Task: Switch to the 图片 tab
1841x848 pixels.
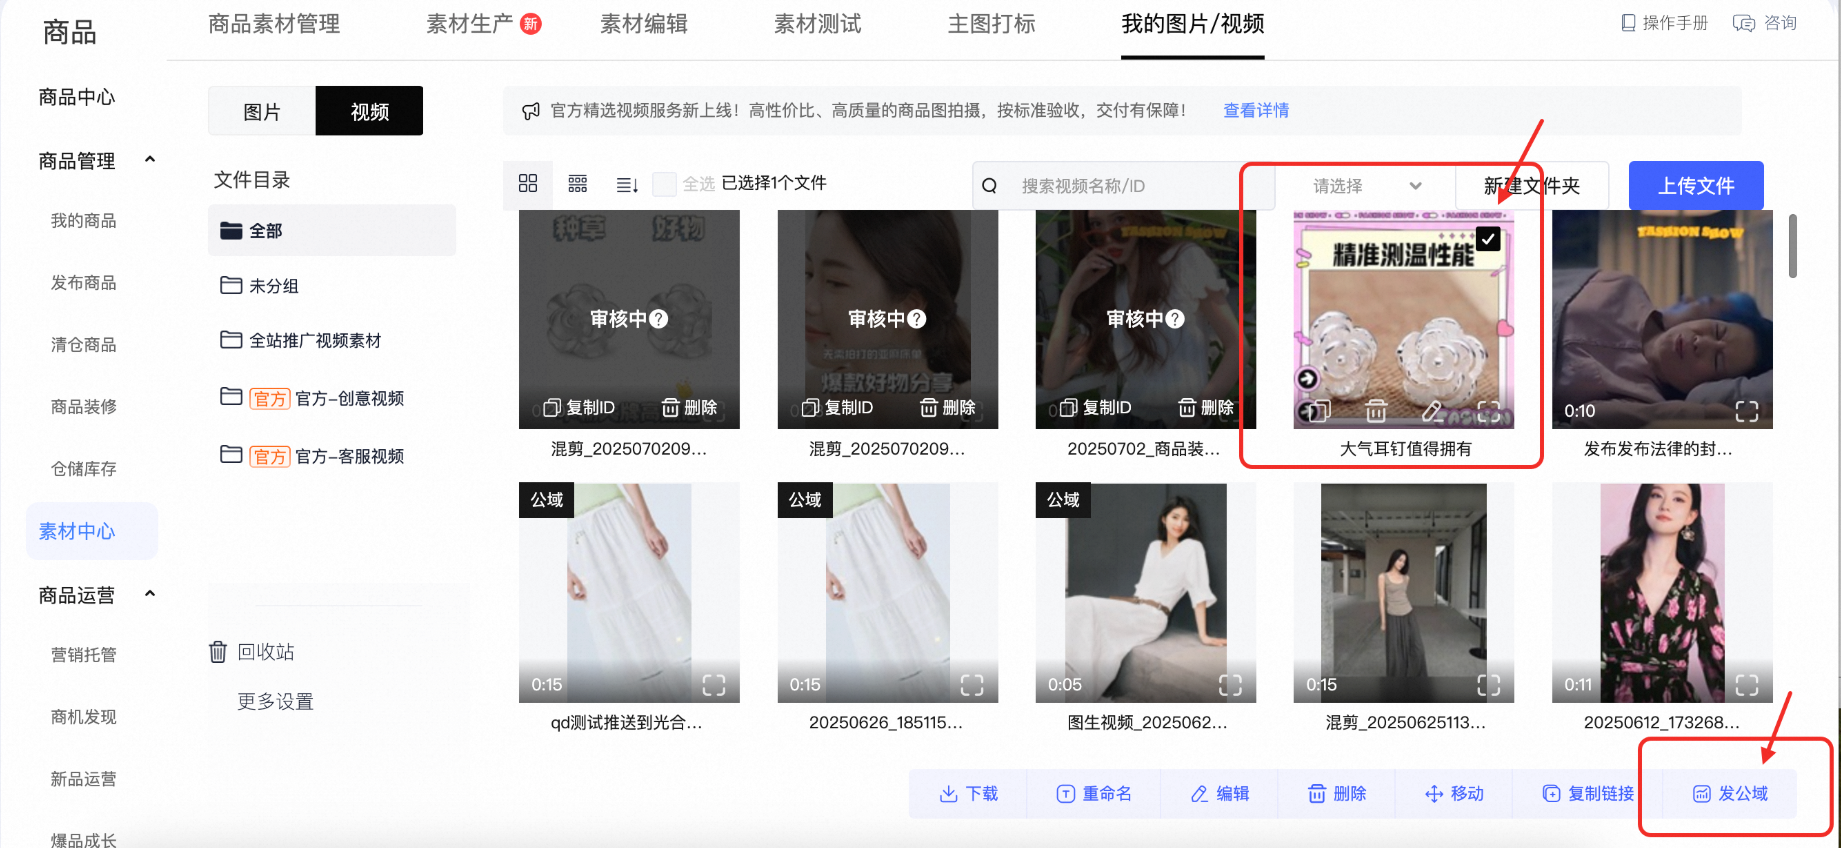Action: [262, 111]
